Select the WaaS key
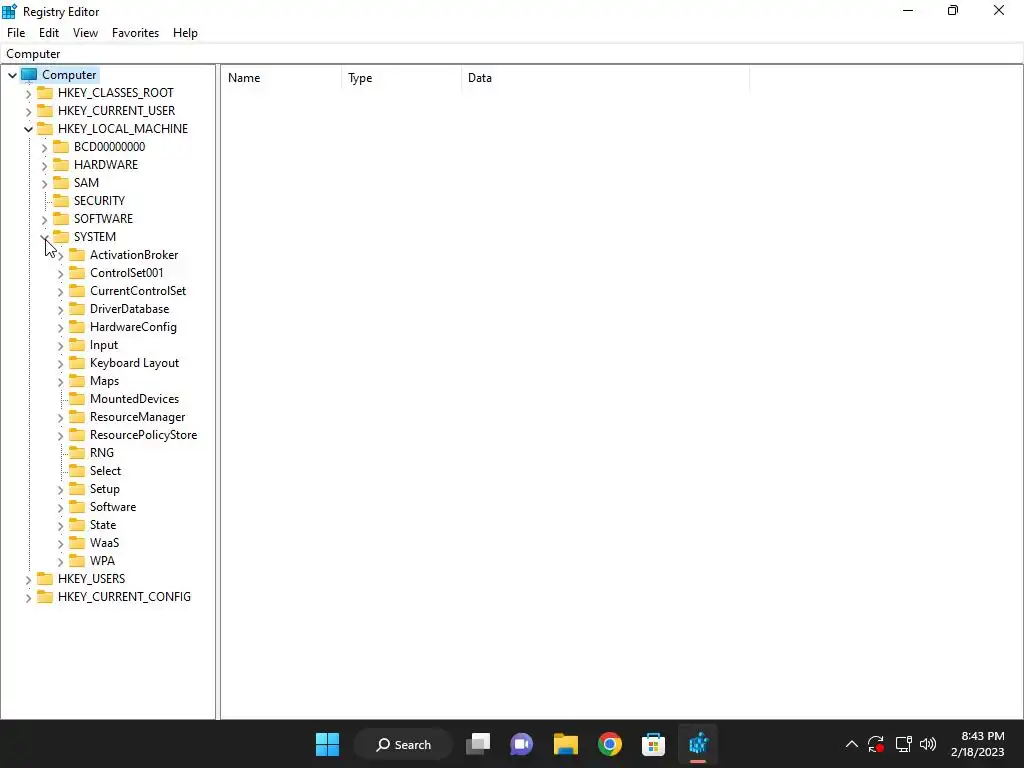Screen dimensions: 1024x768 coord(104,543)
